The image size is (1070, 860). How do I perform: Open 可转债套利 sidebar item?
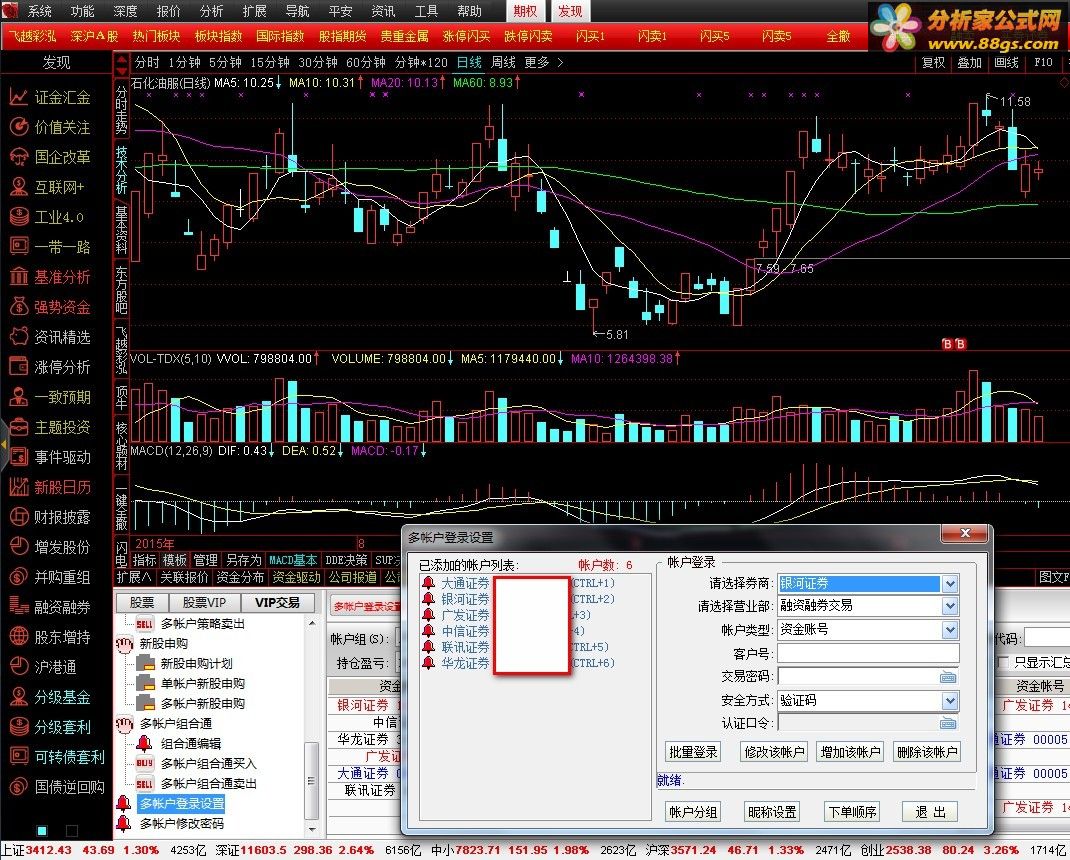(x=57, y=758)
